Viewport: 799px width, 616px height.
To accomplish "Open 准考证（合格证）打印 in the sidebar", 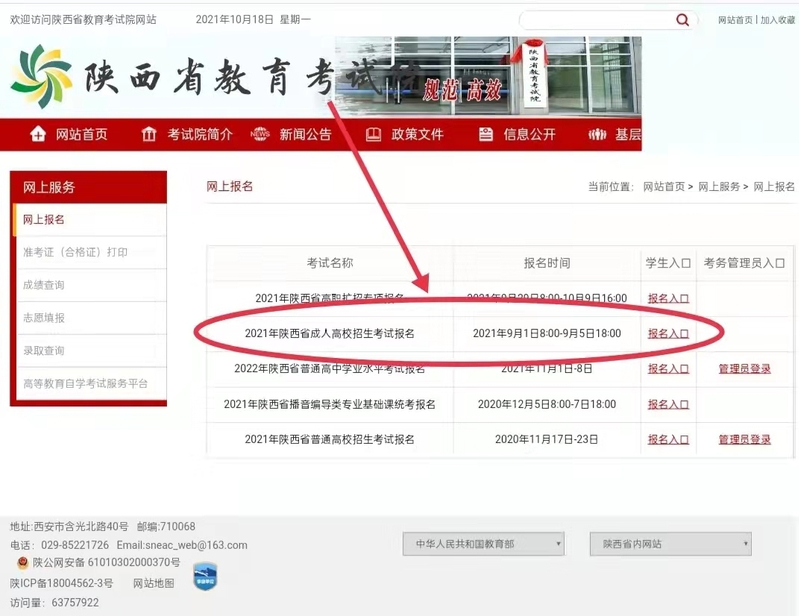I will click(x=75, y=252).
